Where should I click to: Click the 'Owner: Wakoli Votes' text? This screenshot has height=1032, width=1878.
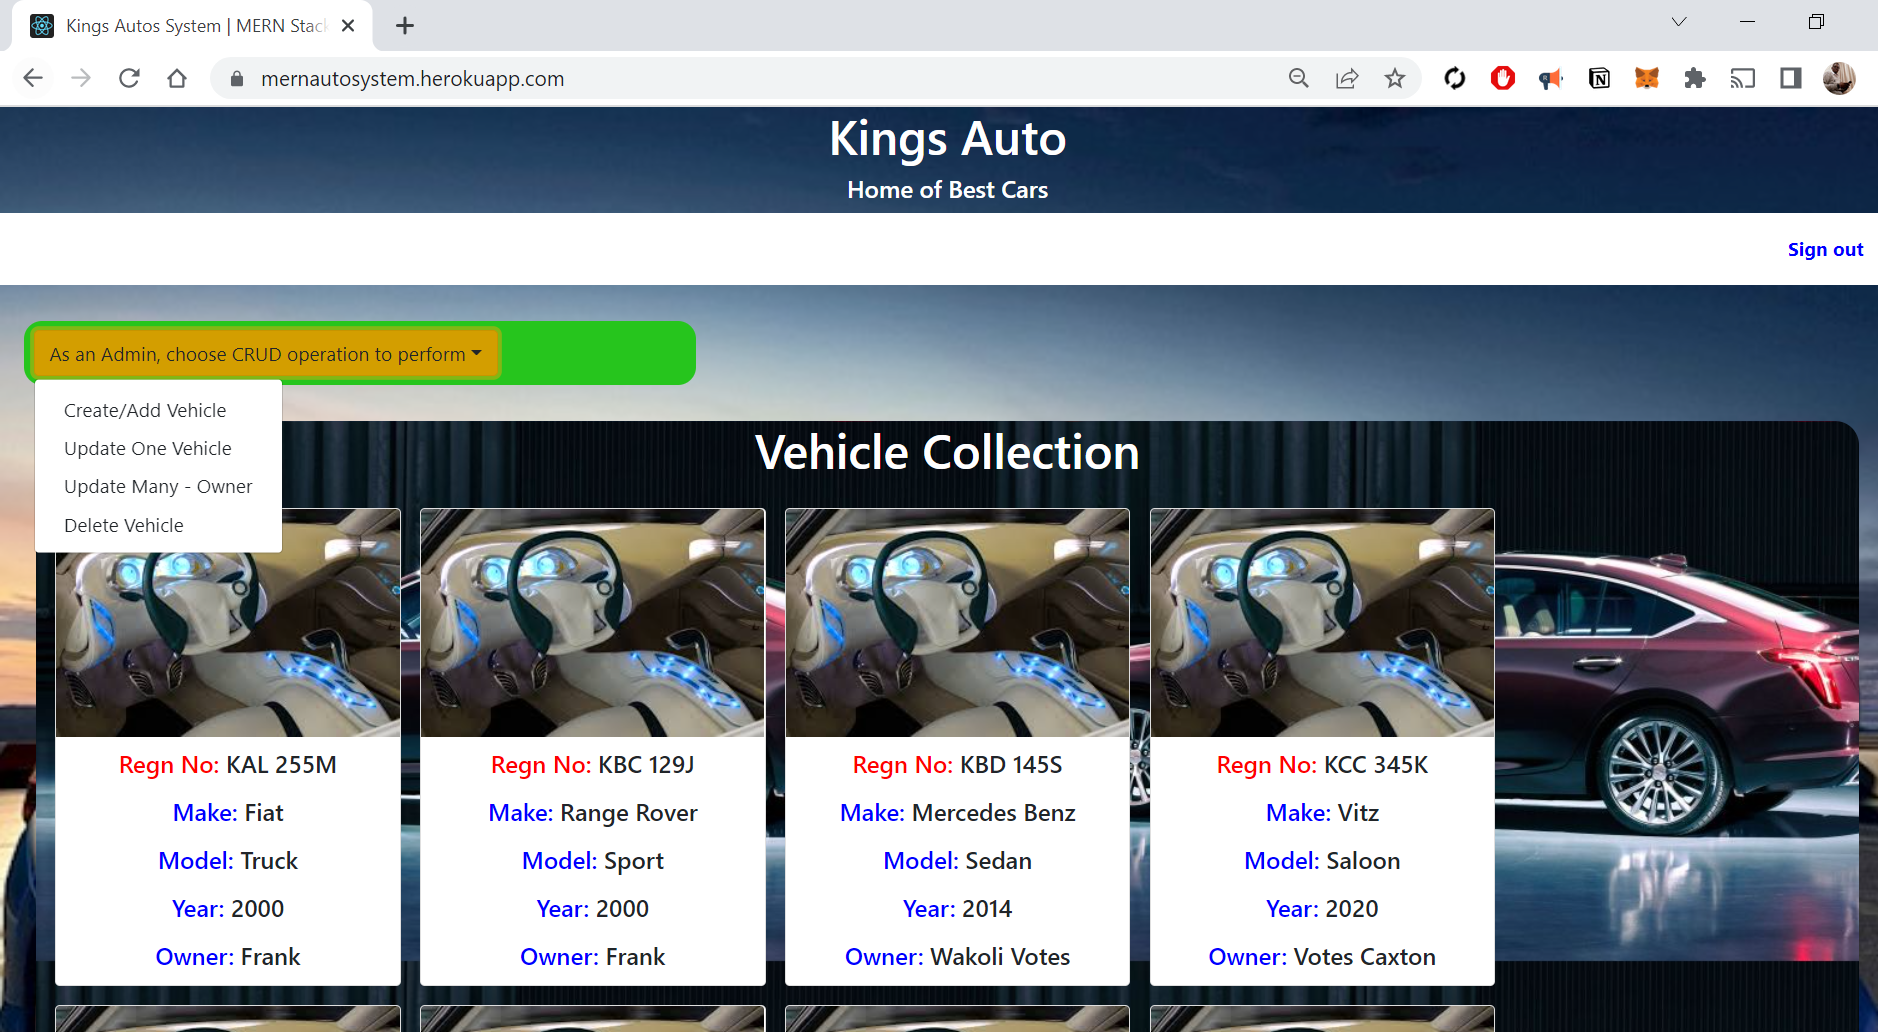958,957
